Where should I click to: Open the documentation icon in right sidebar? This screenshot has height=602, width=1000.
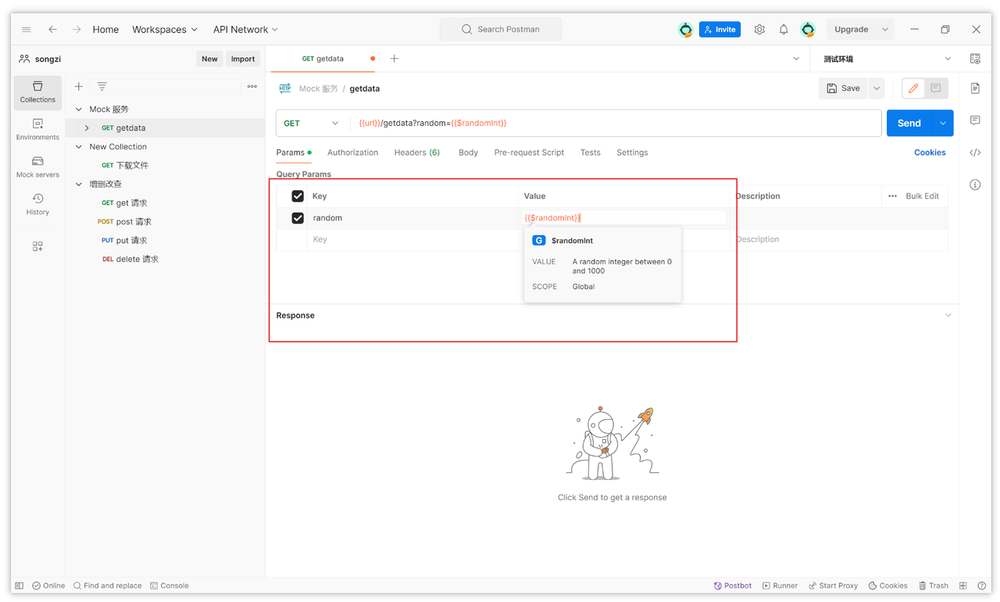(975, 88)
